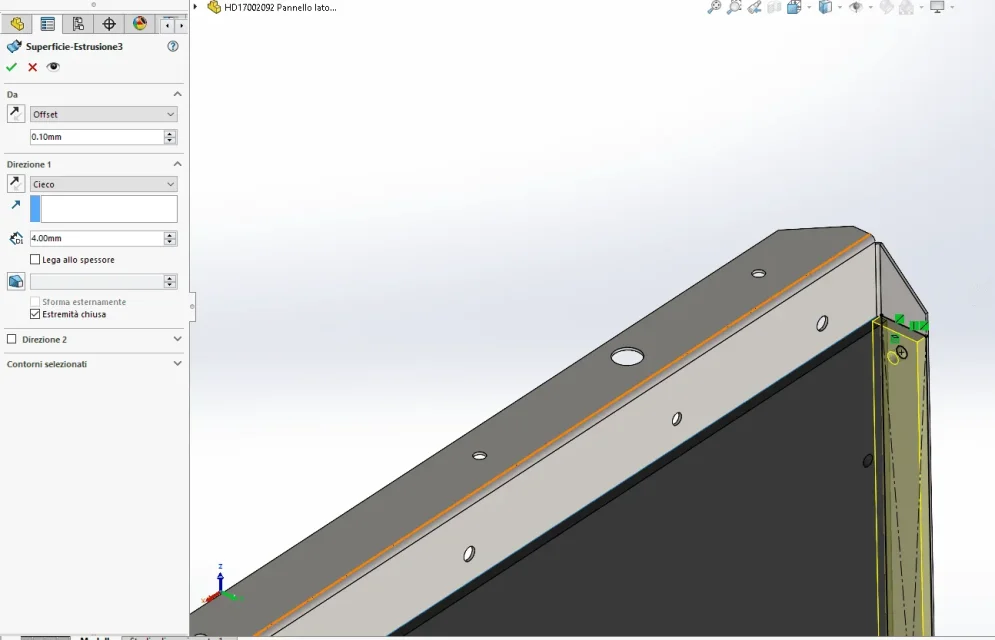Image resolution: width=995 pixels, height=640 pixels.
Task: Click the View Orientation cube icon
Action: click(794, 7)
